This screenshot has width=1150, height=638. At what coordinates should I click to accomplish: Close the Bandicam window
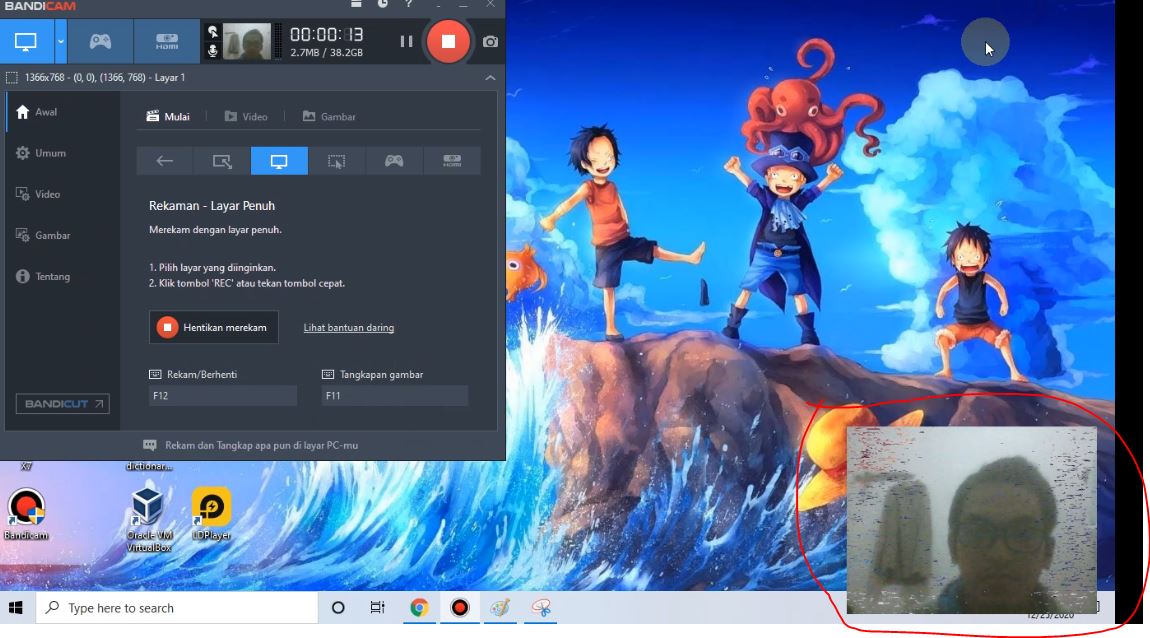click(490, 4)
